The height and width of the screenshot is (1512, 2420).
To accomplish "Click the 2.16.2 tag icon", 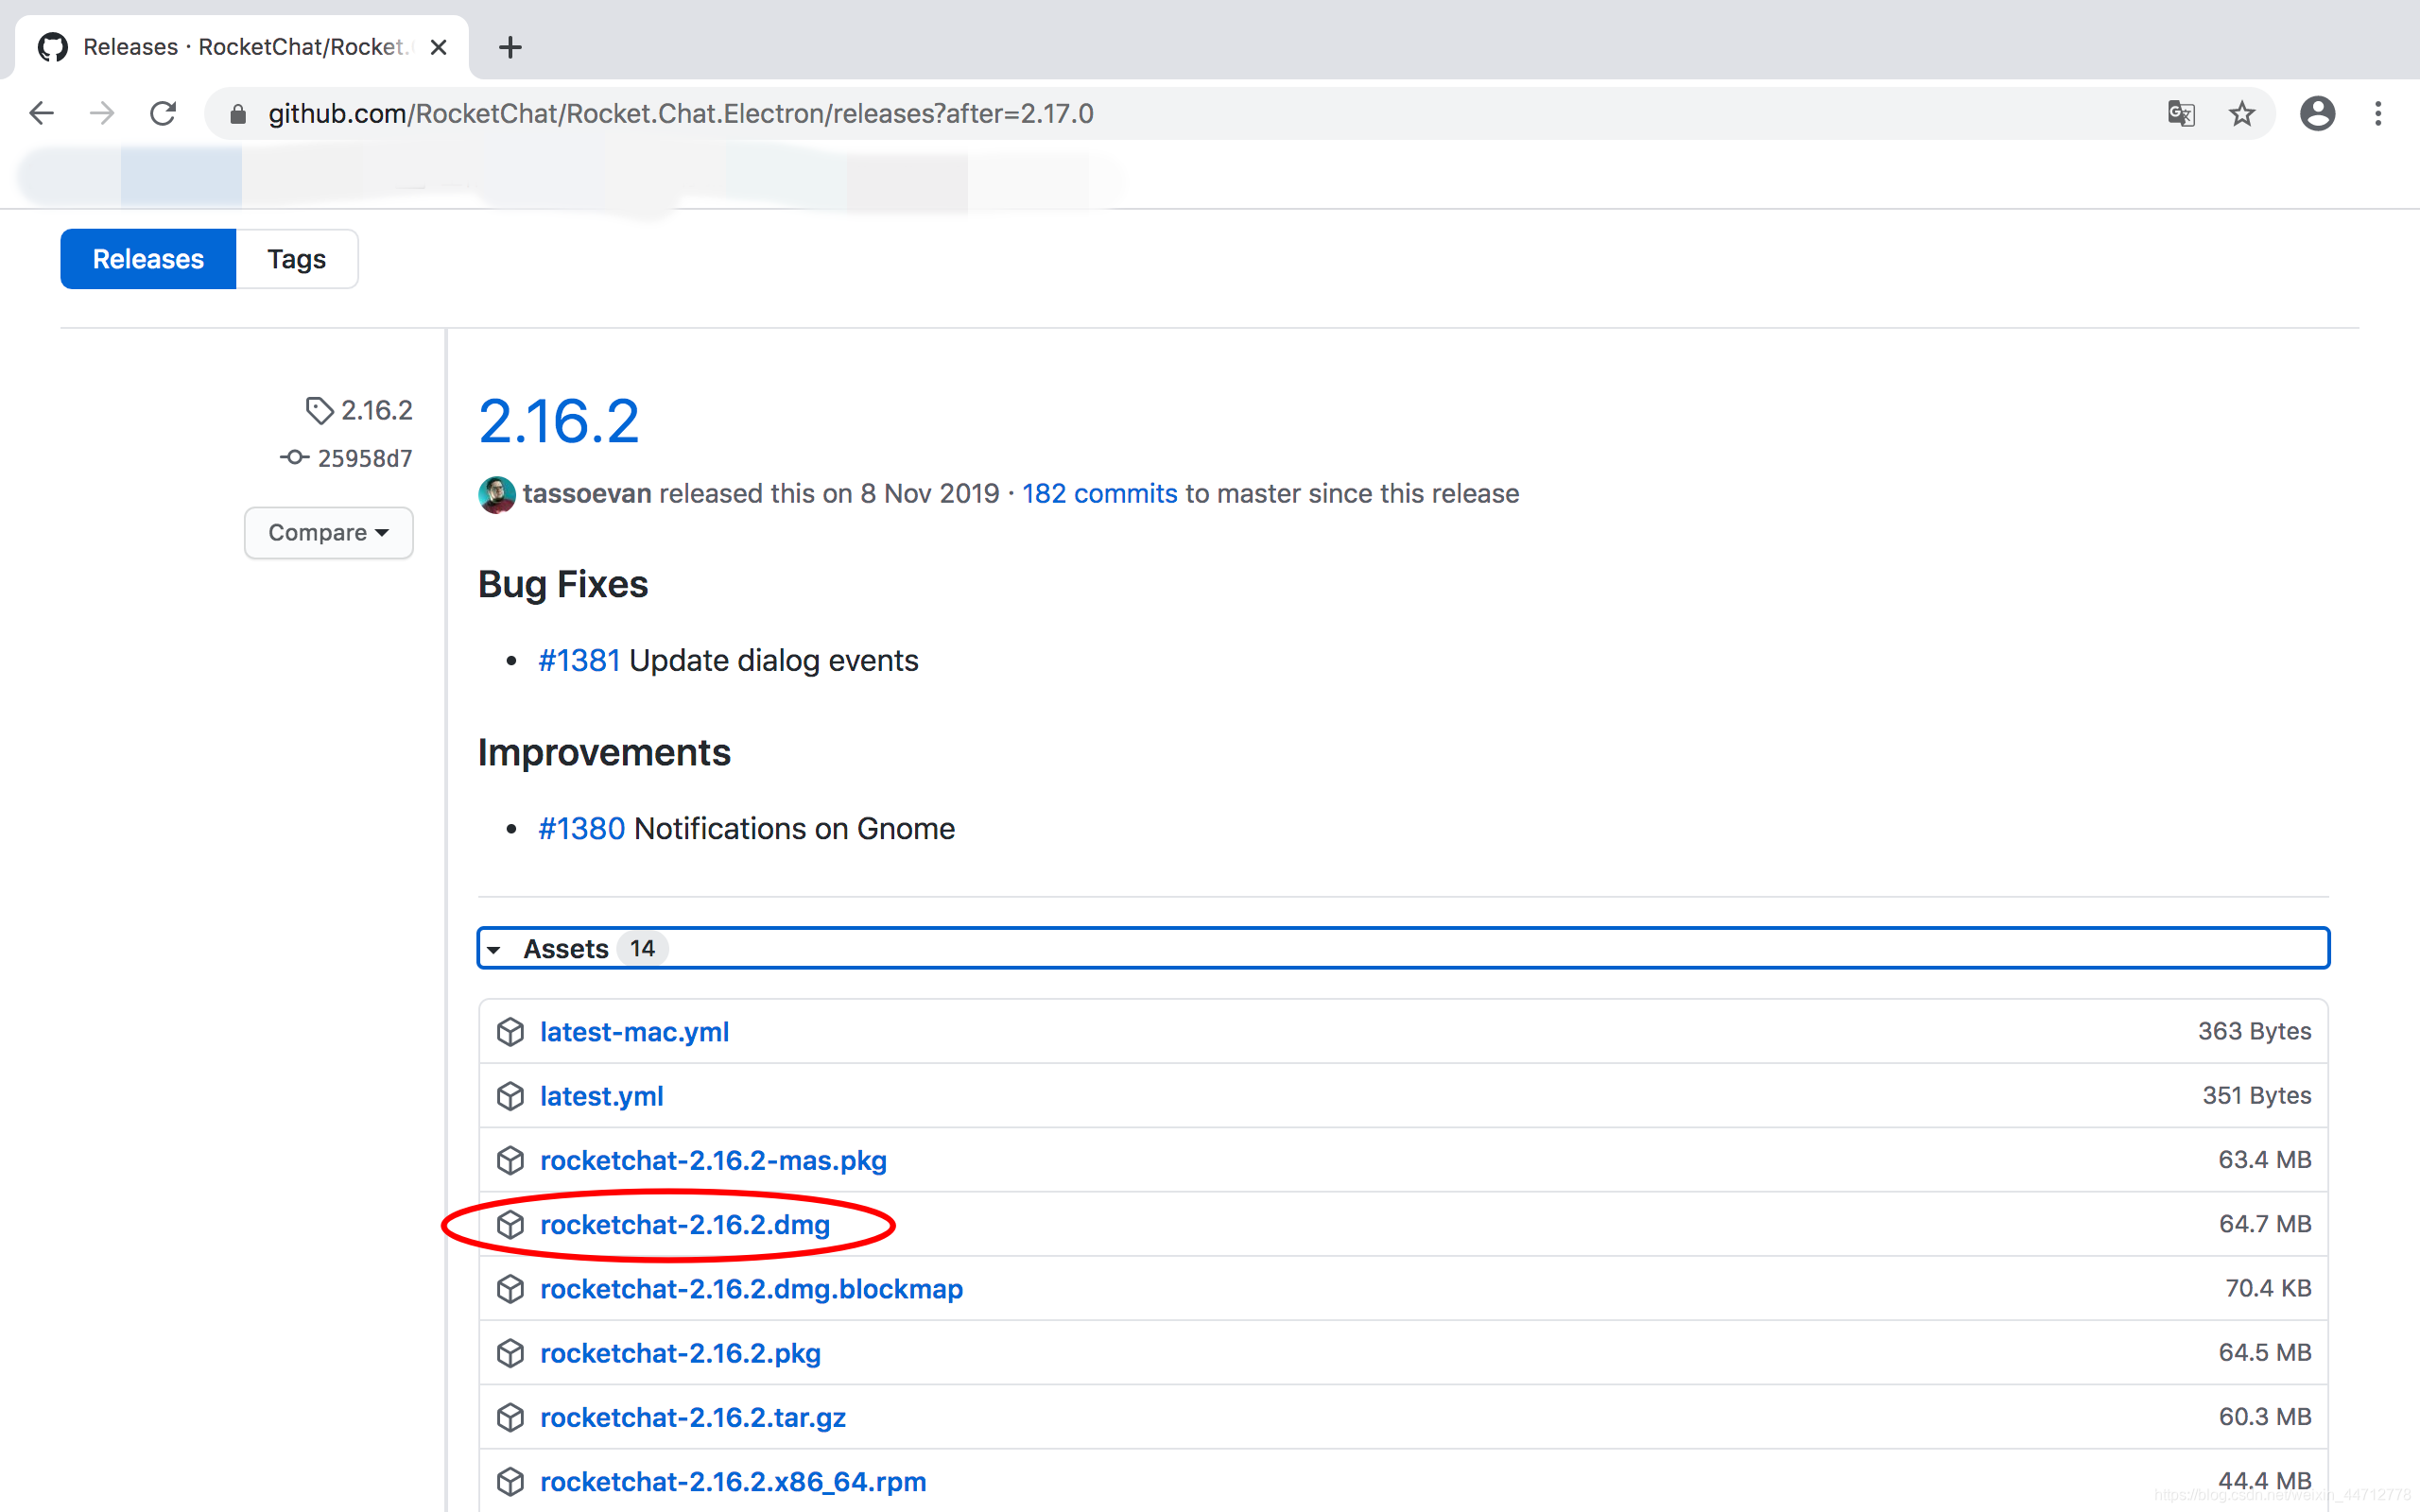I will tap(319, 410).
